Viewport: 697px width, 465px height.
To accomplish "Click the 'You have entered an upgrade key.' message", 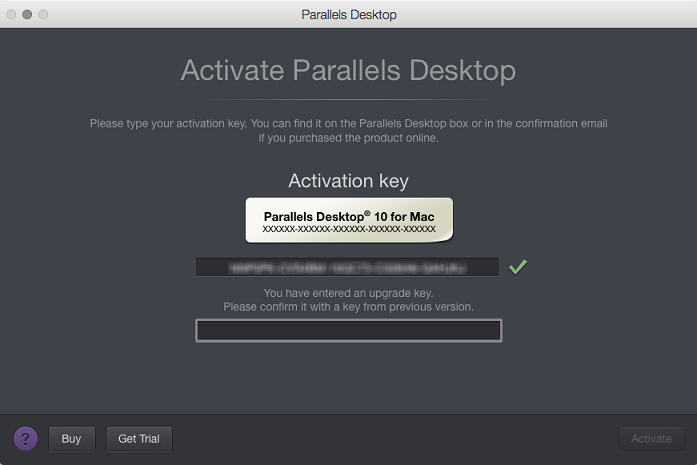I will [348, 293].
